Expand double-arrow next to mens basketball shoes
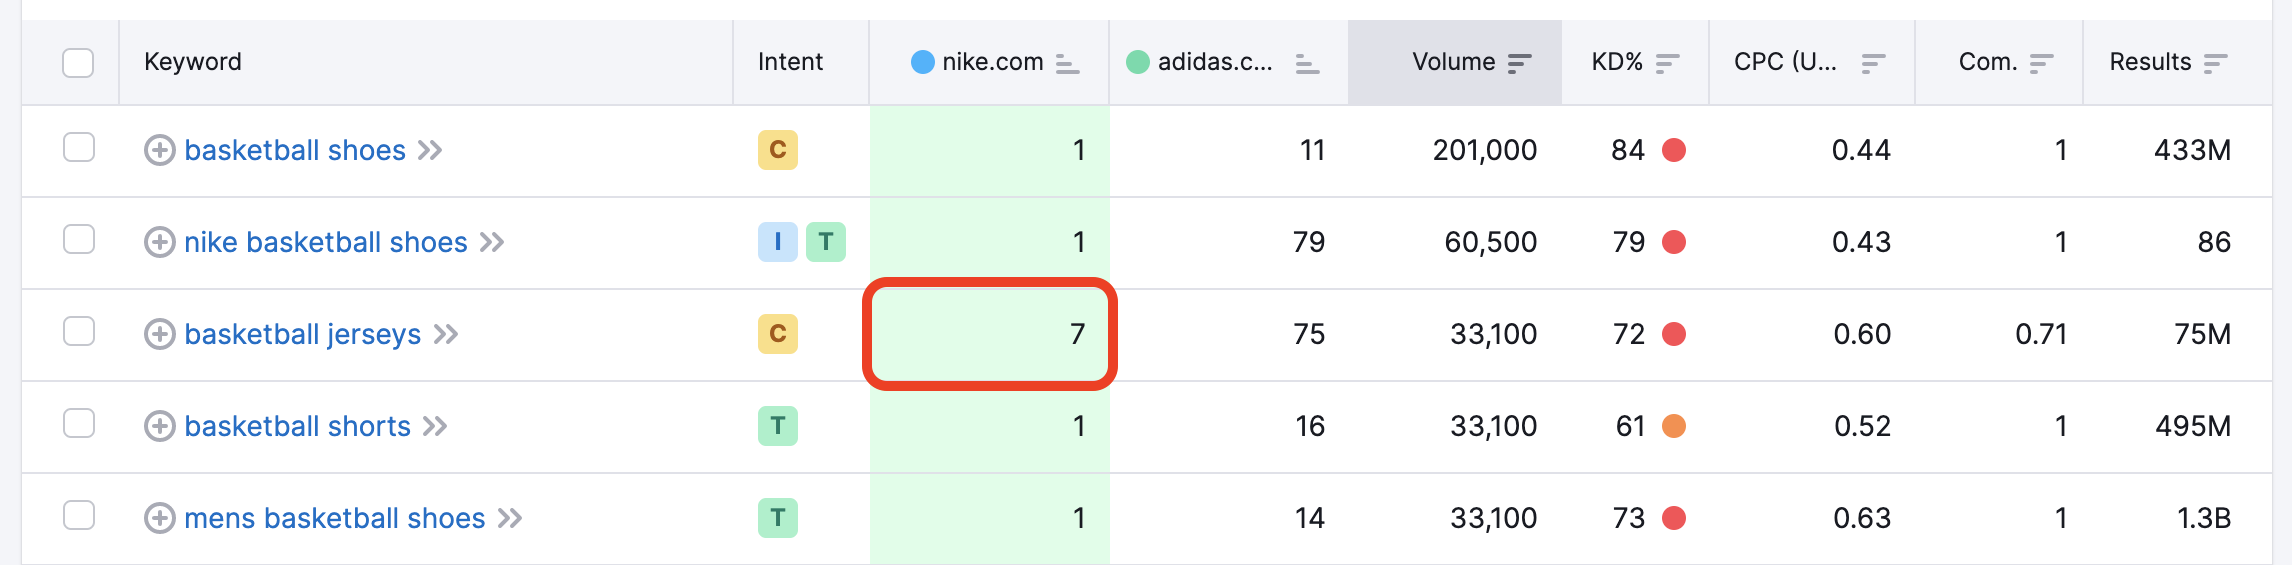The width and height of the screenshot is (2292, 565). tap(510, 518)
